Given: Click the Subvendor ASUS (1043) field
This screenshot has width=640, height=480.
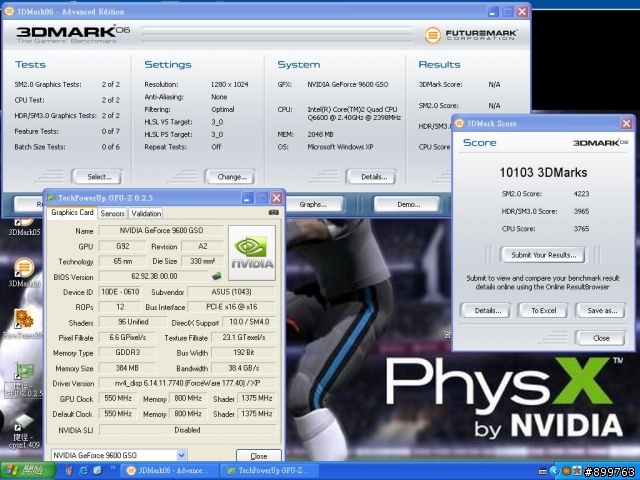Looking at the screenshot, I should [231, 292].
